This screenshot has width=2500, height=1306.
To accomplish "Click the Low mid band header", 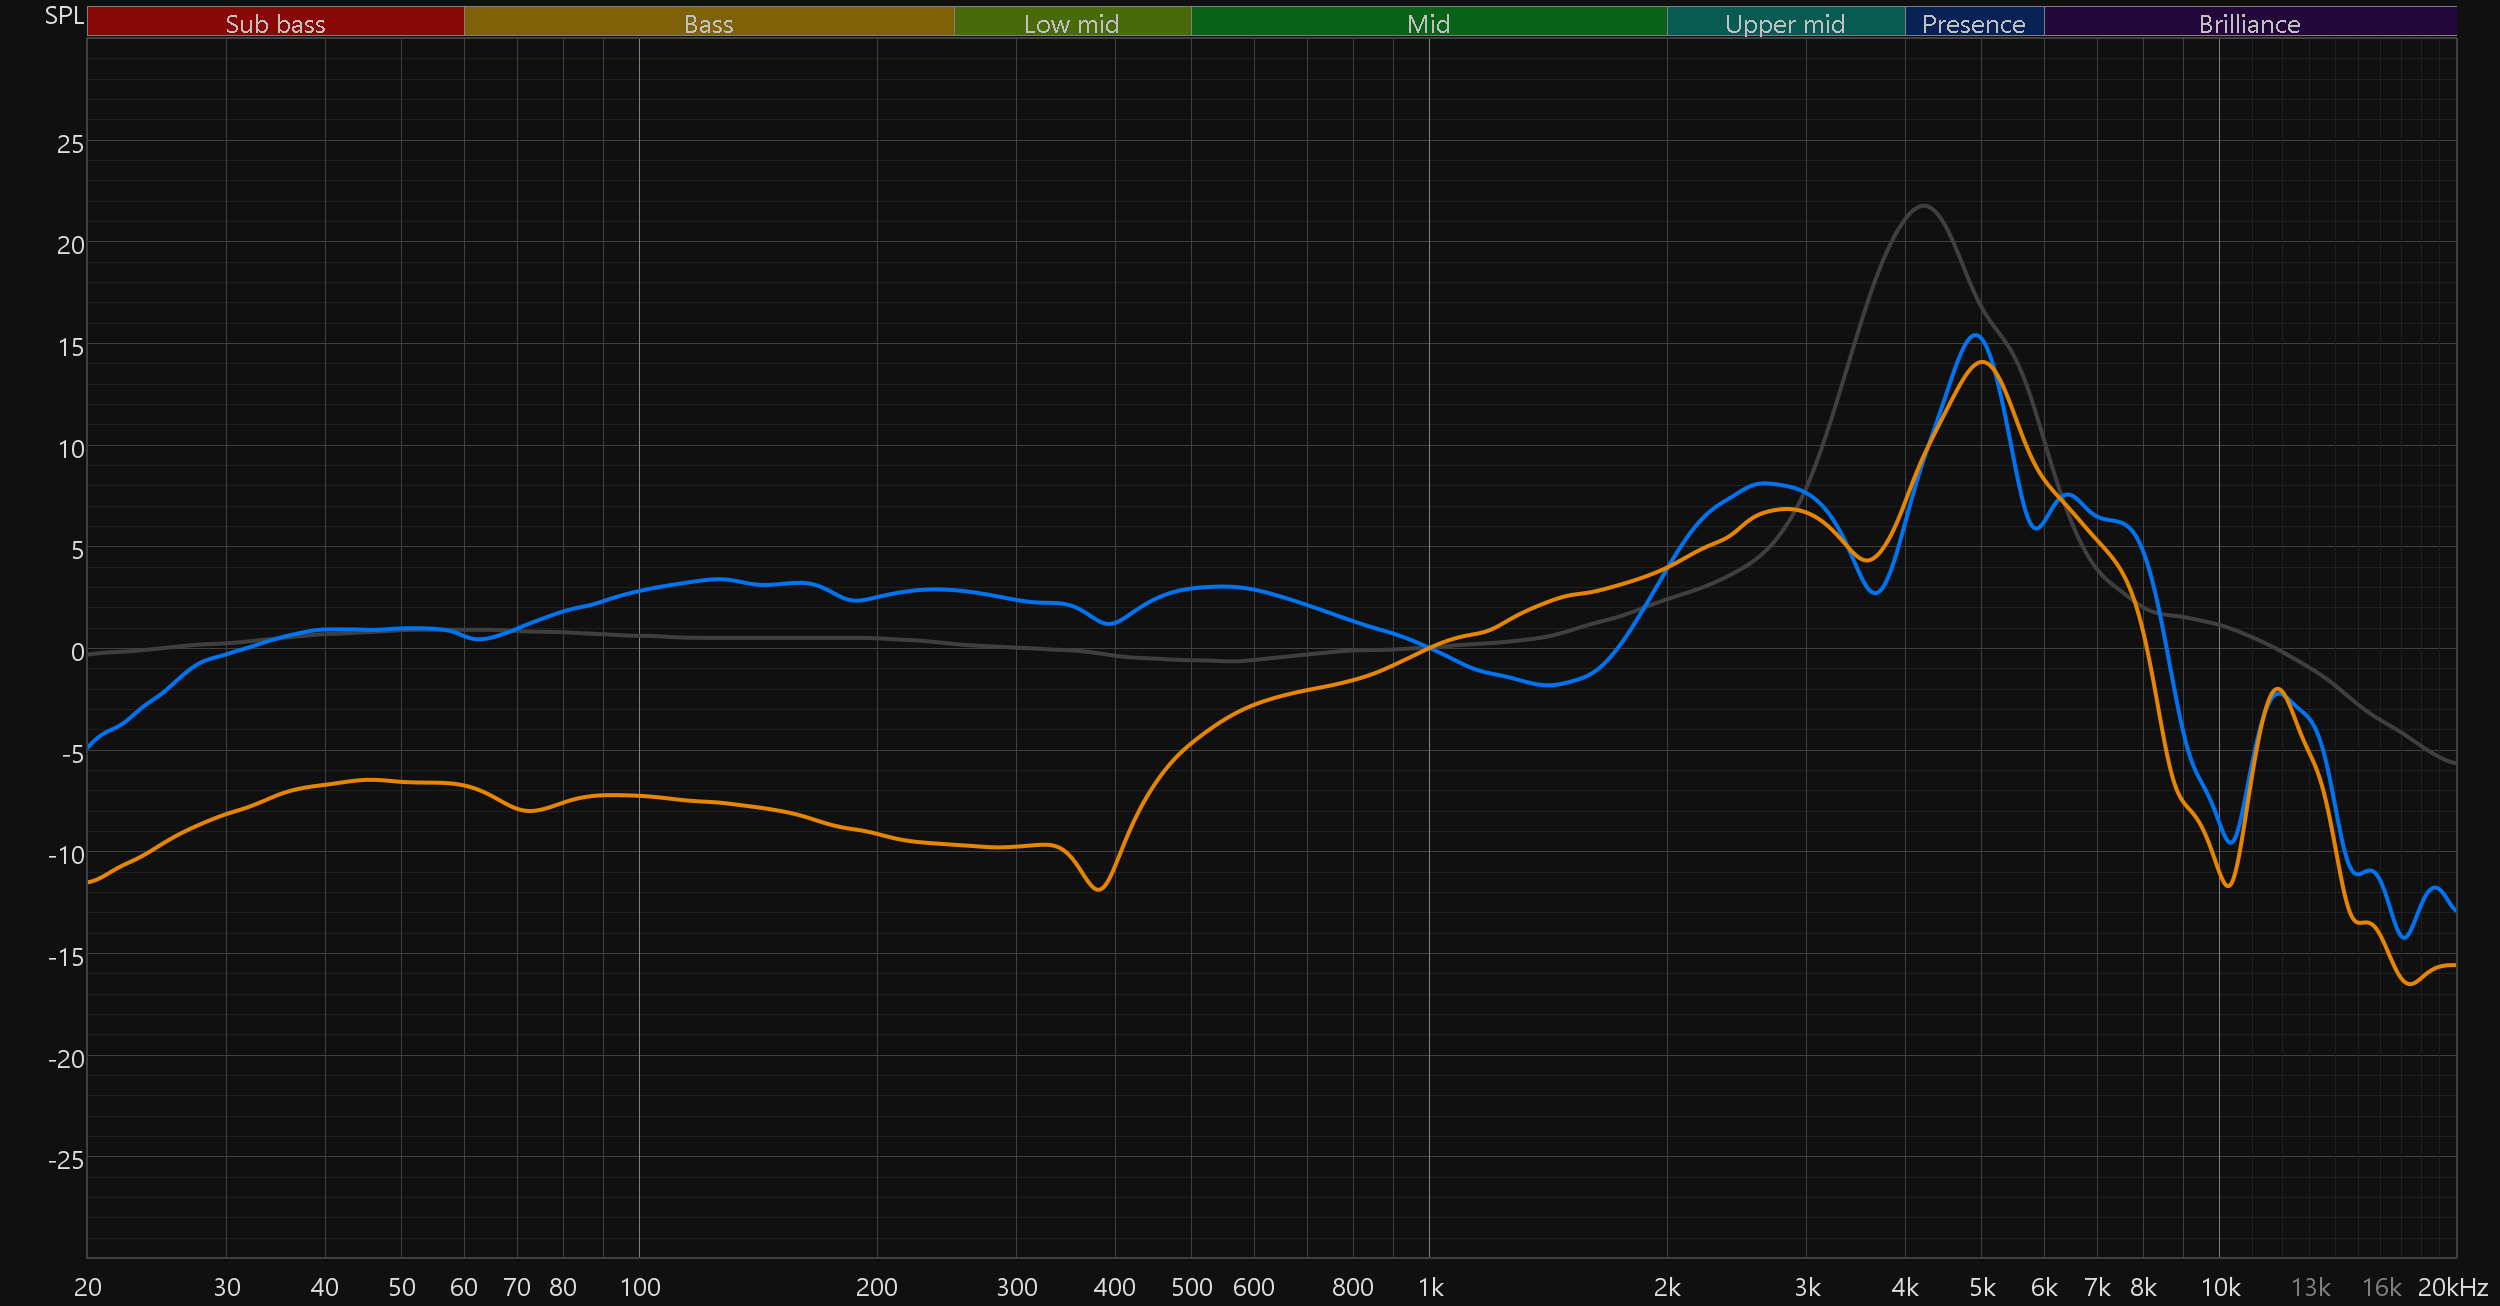I will [1071, 22].
